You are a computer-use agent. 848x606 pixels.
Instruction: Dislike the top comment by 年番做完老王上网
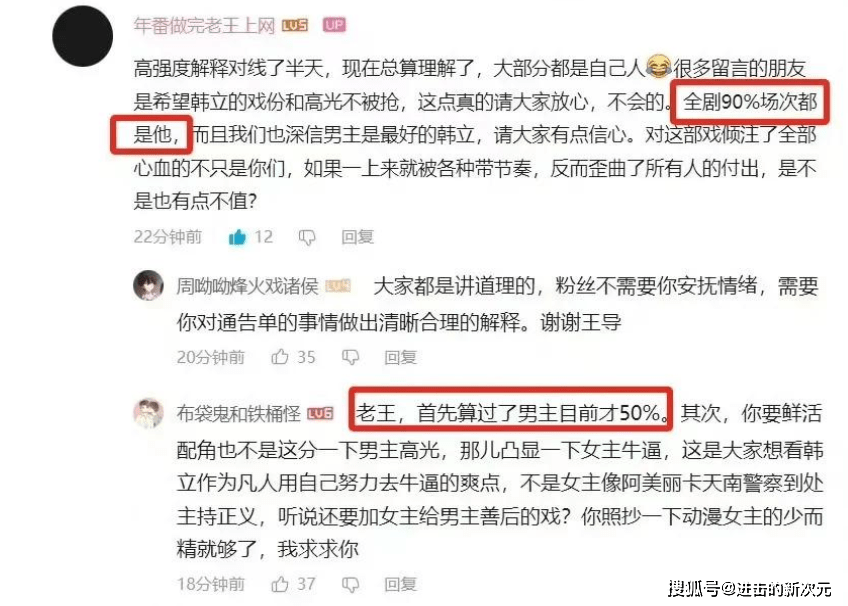(x=307, y=237)
